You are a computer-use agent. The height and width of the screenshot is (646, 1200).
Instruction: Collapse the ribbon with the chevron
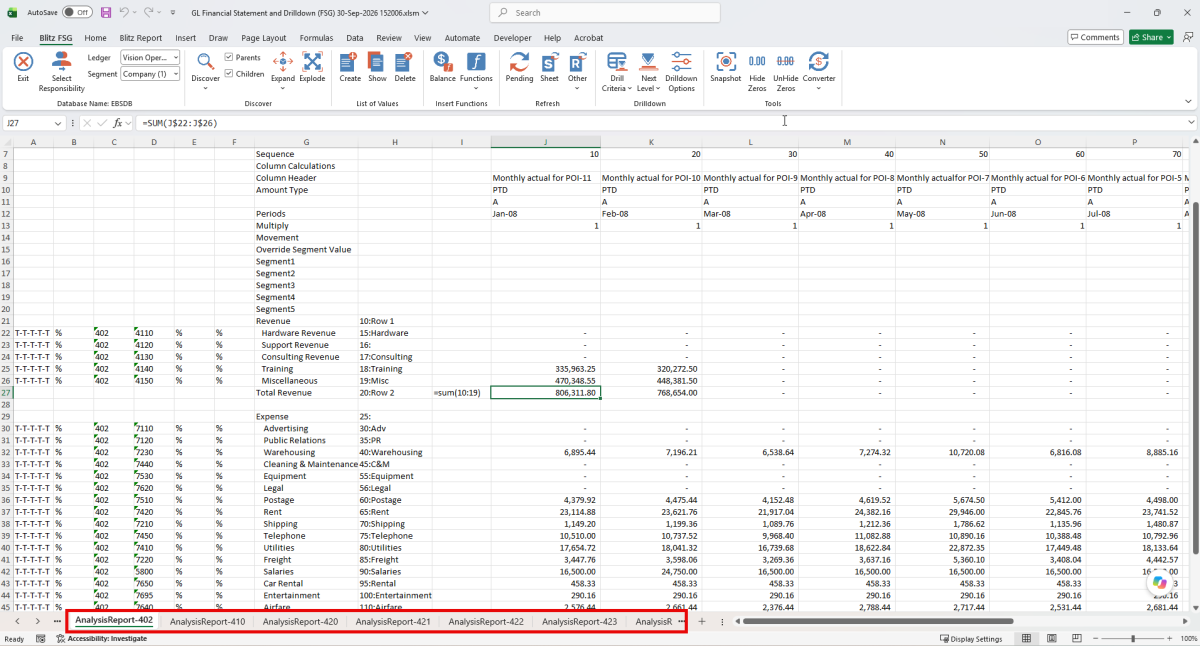click(1189, 102)
